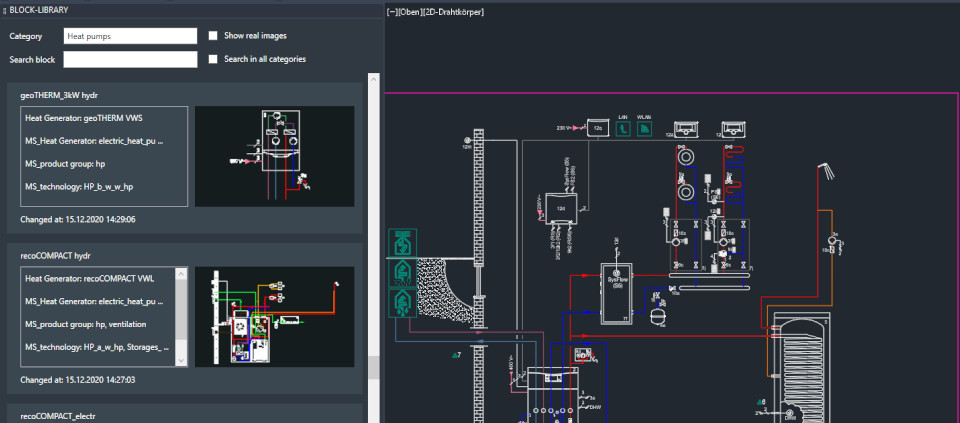Click the recoCOMPACT_electr block title
960x423 pixels.
(58, 416)
